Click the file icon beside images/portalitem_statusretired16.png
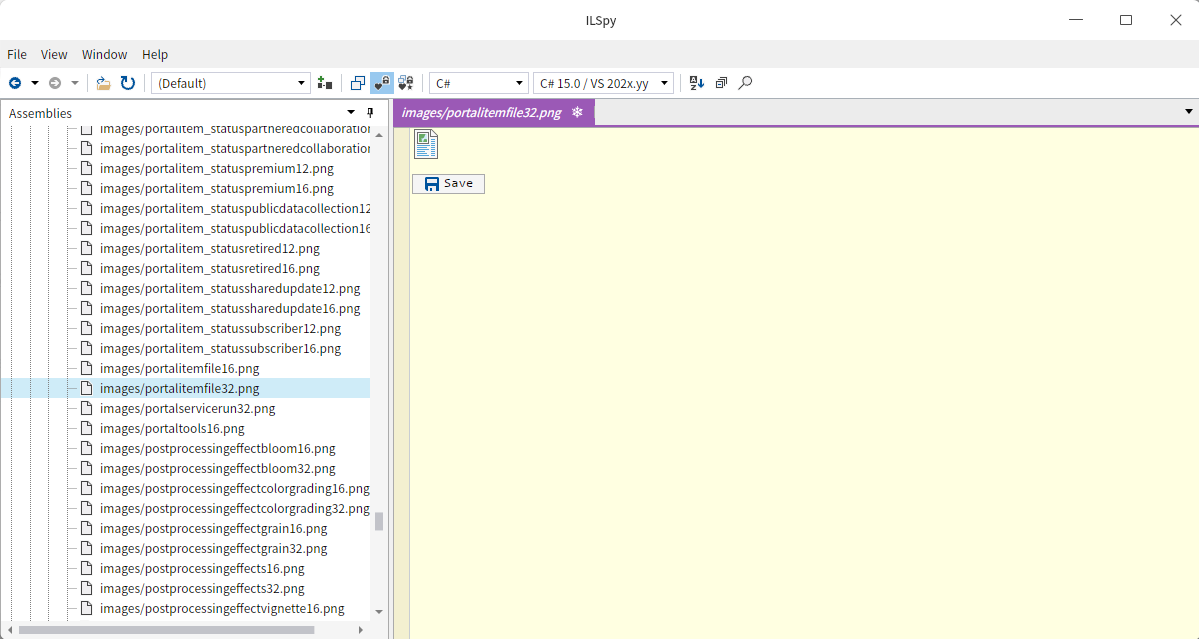The width and height of the screenshot is (1199, 639). (x=86, y=268)
